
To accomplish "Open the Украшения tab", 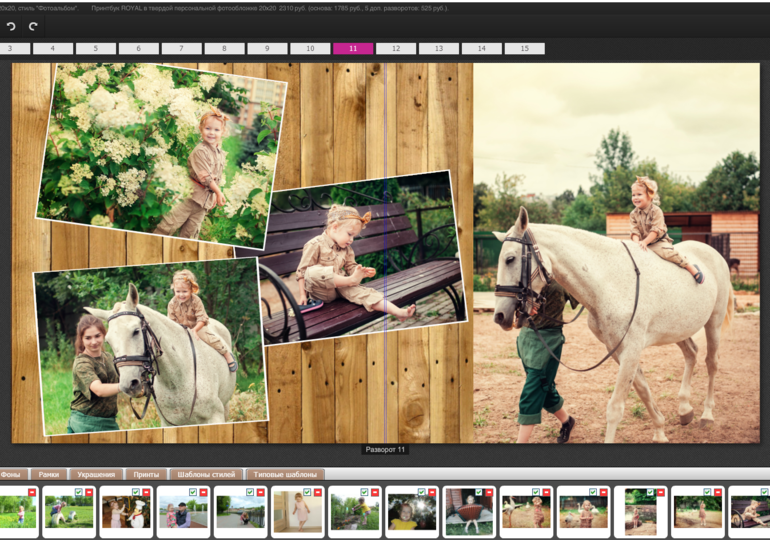I will (x=96, y=474).
